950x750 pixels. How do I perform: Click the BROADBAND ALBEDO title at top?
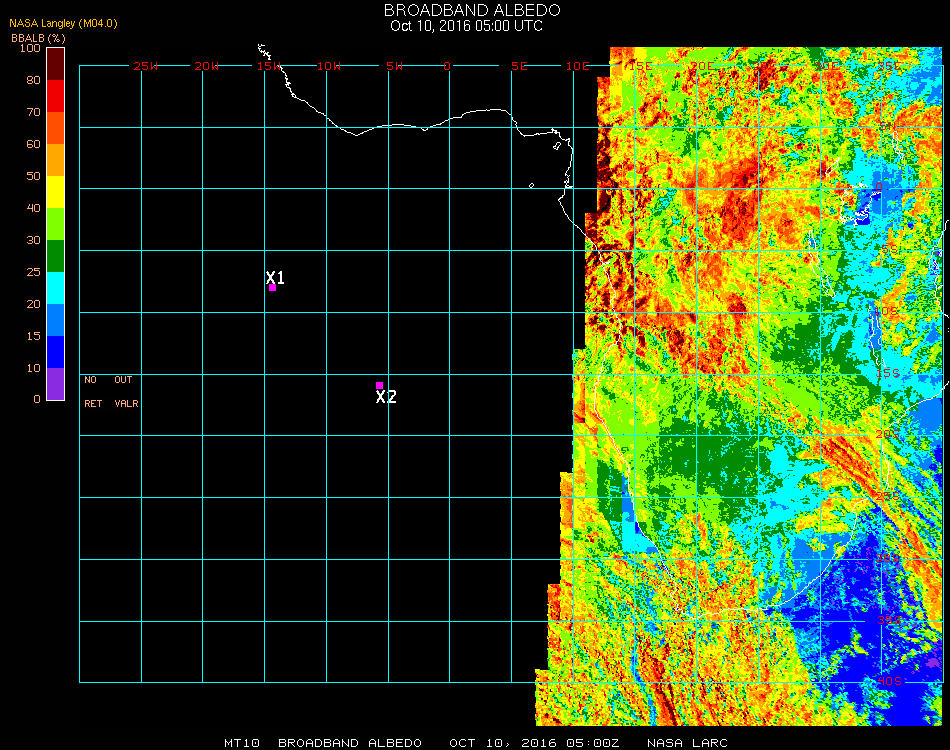coord(472,10)
